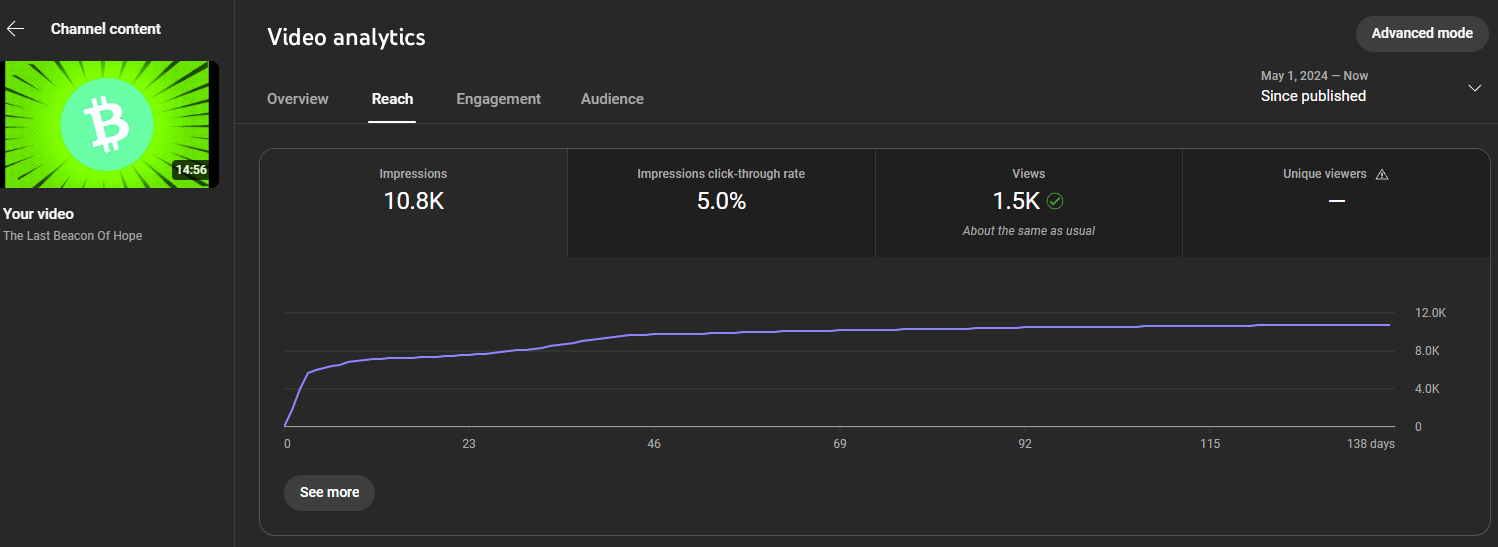Viewport: 1498px width, 547px height.
Task: Switch to the Overview tab
Action: pos(298,99)
